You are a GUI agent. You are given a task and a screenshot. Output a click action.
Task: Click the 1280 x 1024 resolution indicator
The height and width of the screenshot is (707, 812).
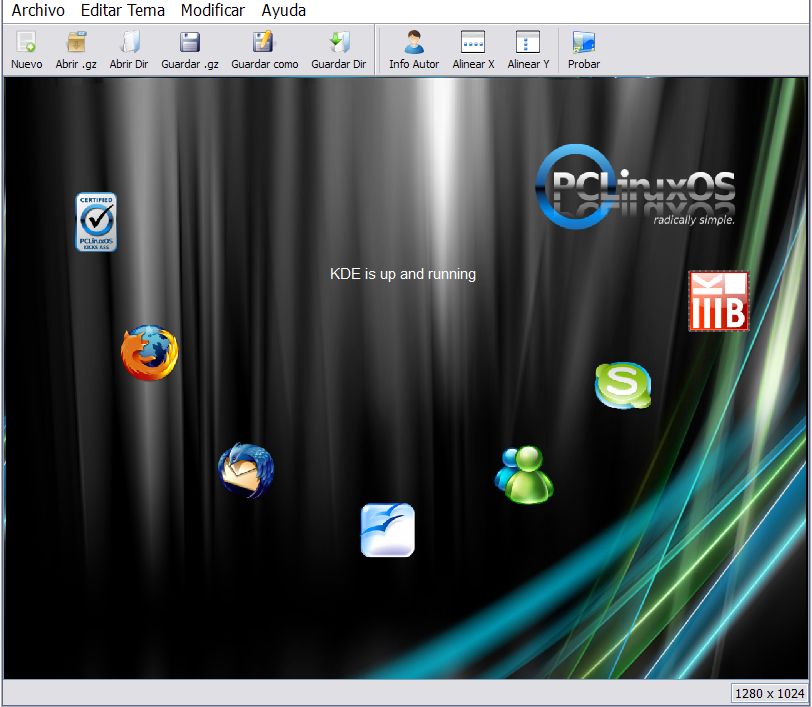pyautogui.click(x=770, y=693)
